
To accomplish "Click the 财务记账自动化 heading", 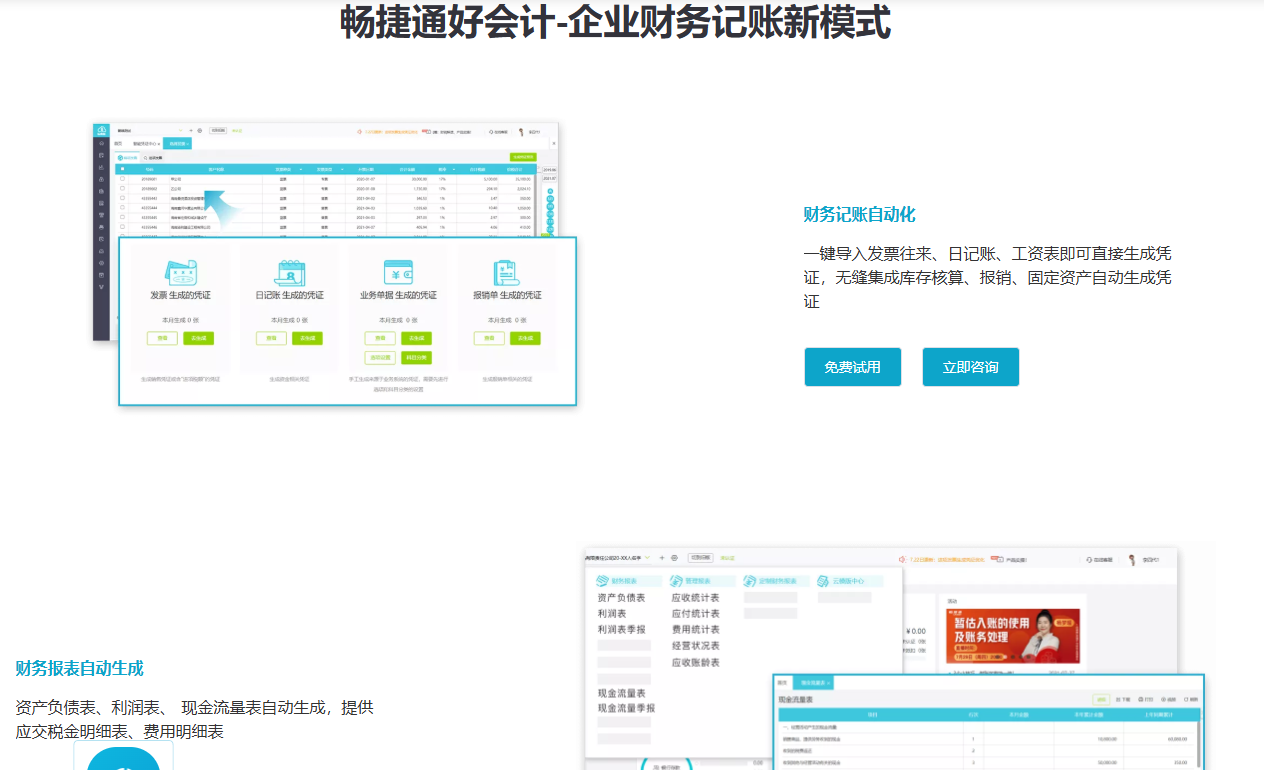I will point(859,215).
